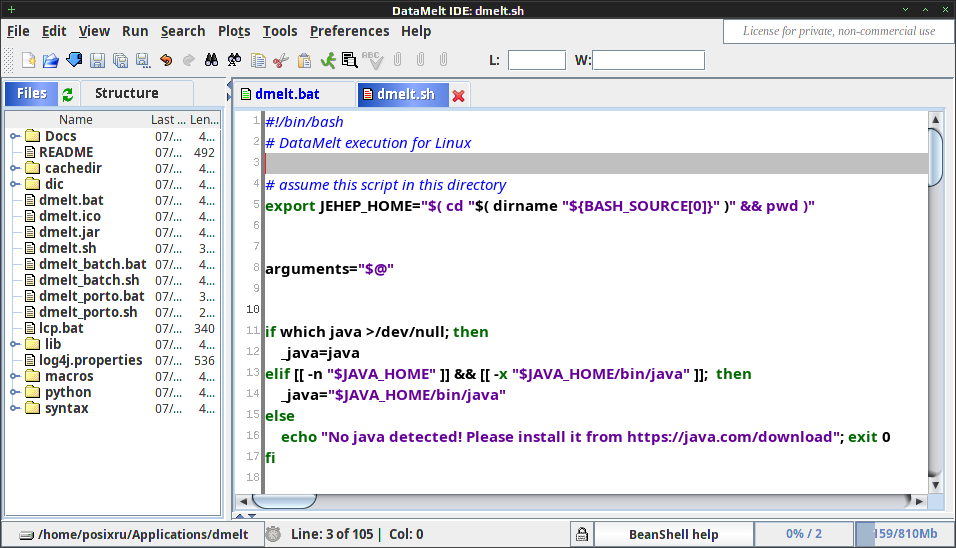Click the Copy documents icon

click(x=258, y=60)
